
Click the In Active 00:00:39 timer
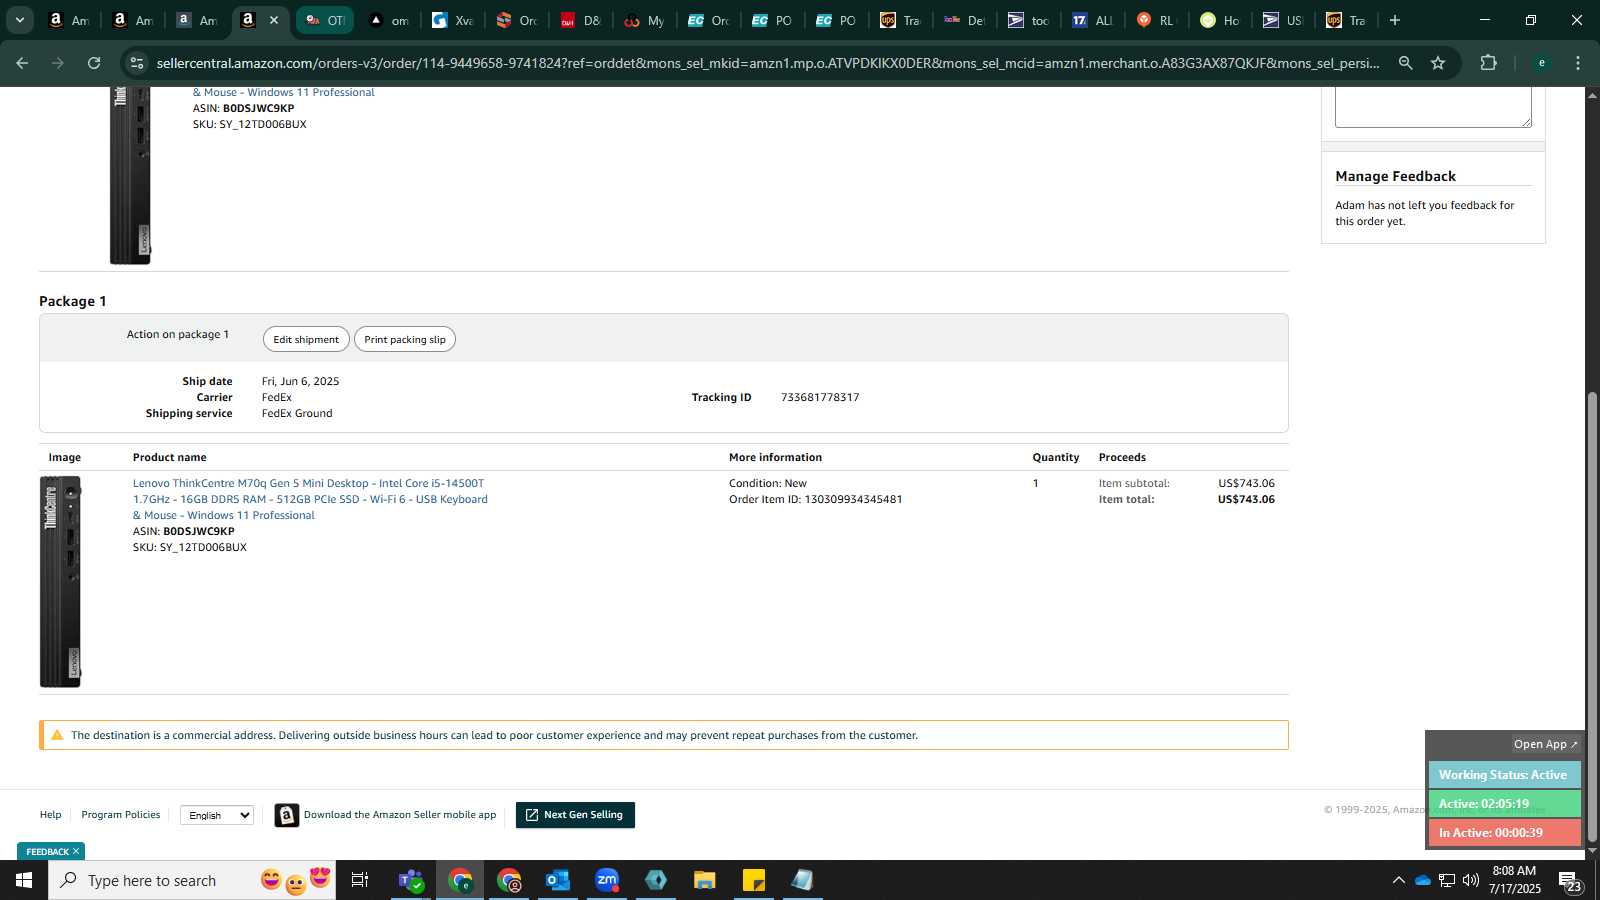pyautogui.click(x=1504, y=833)
